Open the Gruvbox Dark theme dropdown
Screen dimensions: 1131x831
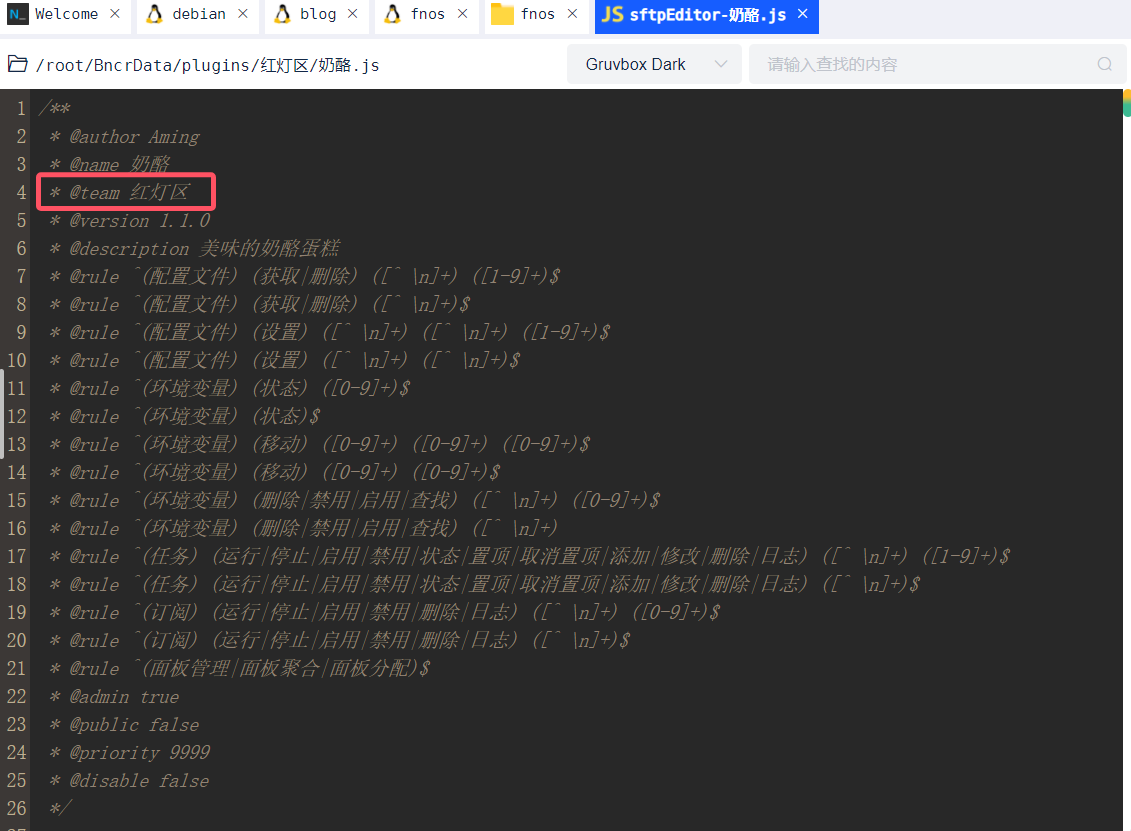click(654, 64)
